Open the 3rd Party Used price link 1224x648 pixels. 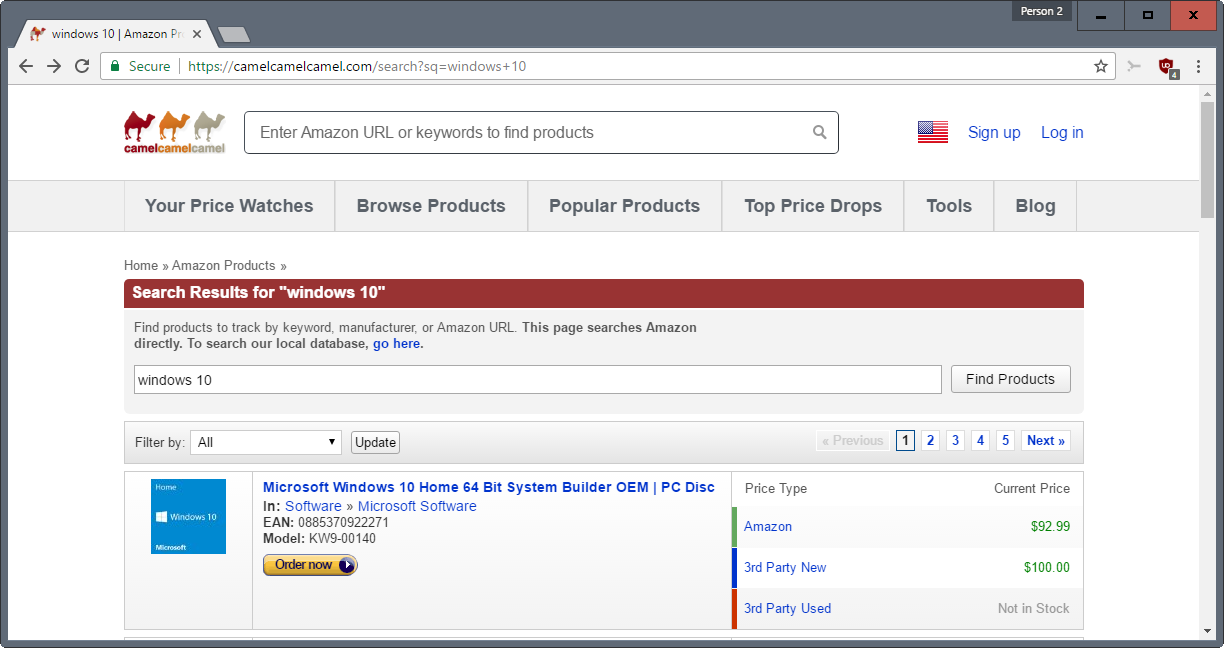[787, 609]
